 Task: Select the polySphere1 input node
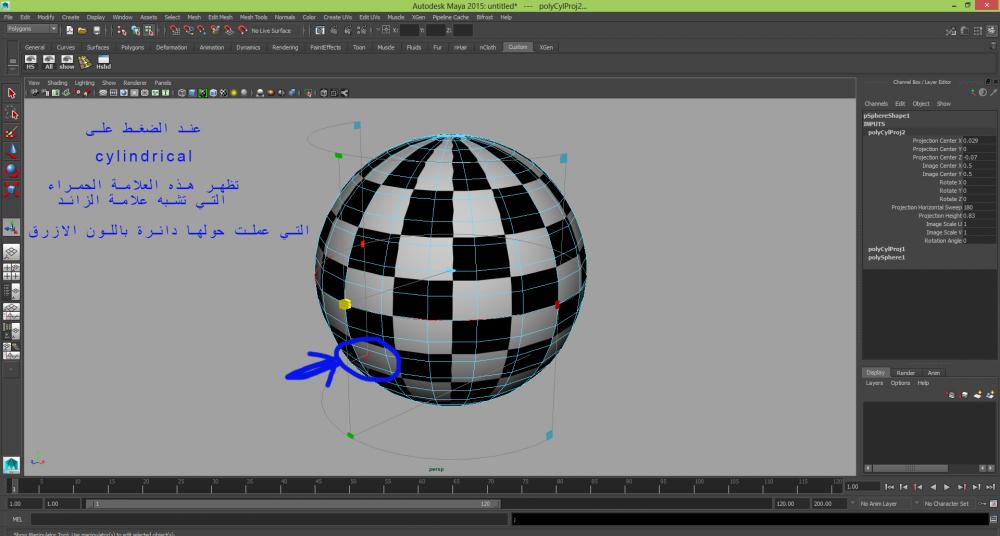886,257
